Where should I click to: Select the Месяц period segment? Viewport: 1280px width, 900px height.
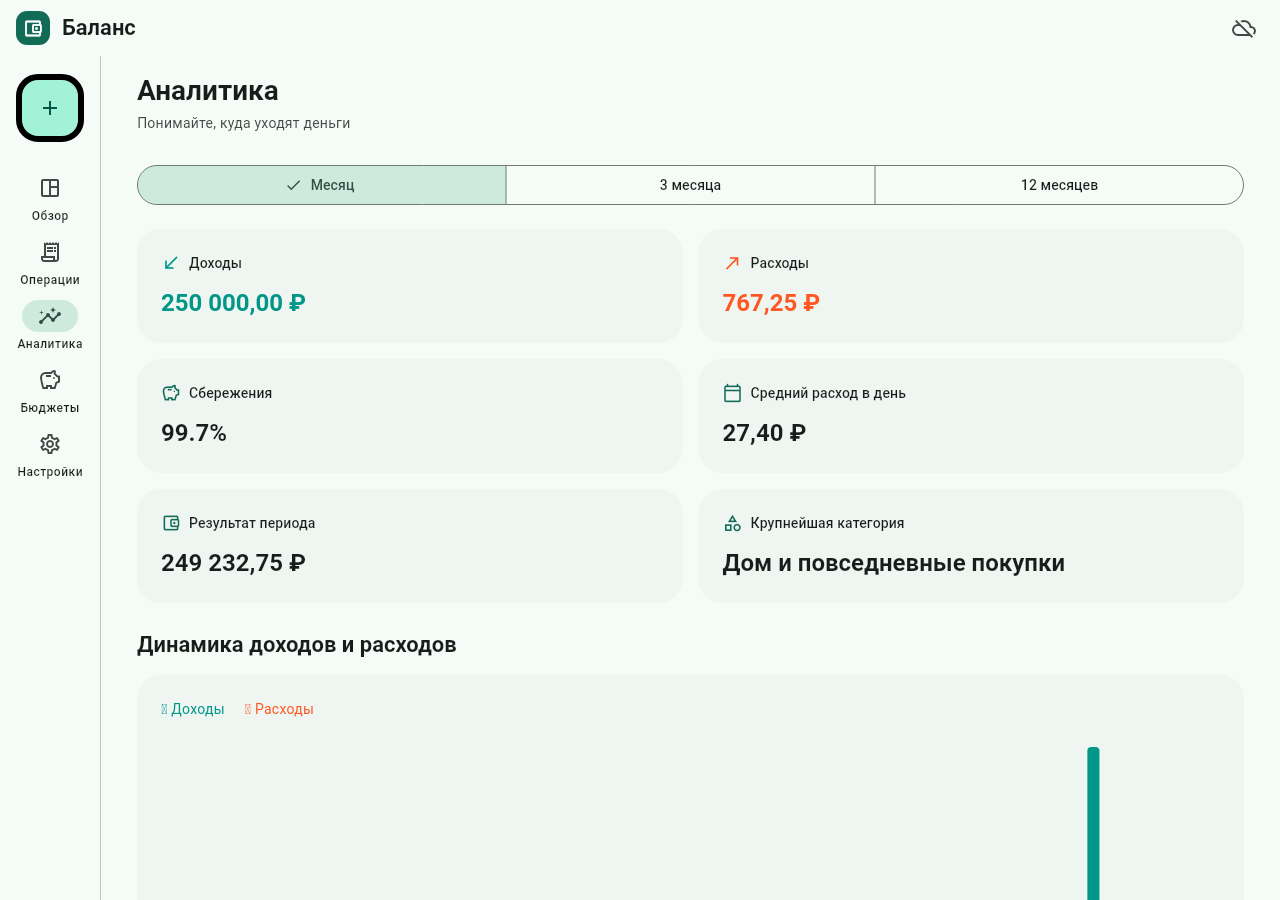321,185
